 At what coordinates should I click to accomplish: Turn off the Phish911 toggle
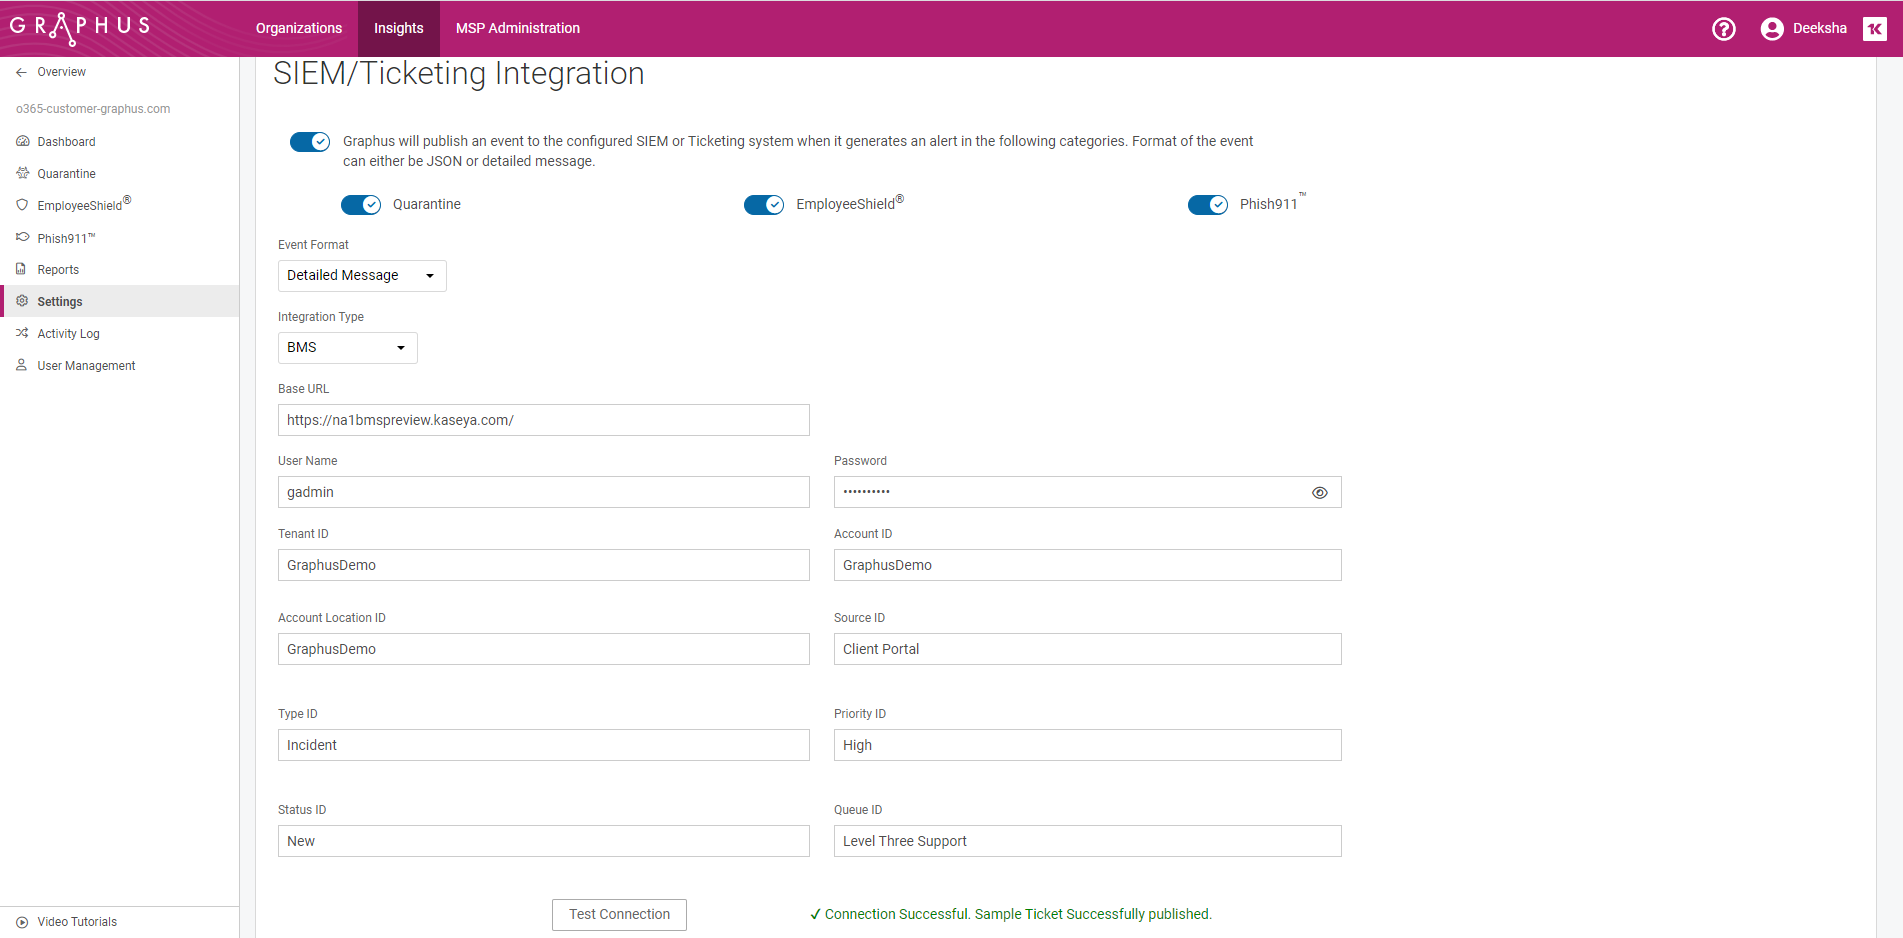coord(1207,204)
